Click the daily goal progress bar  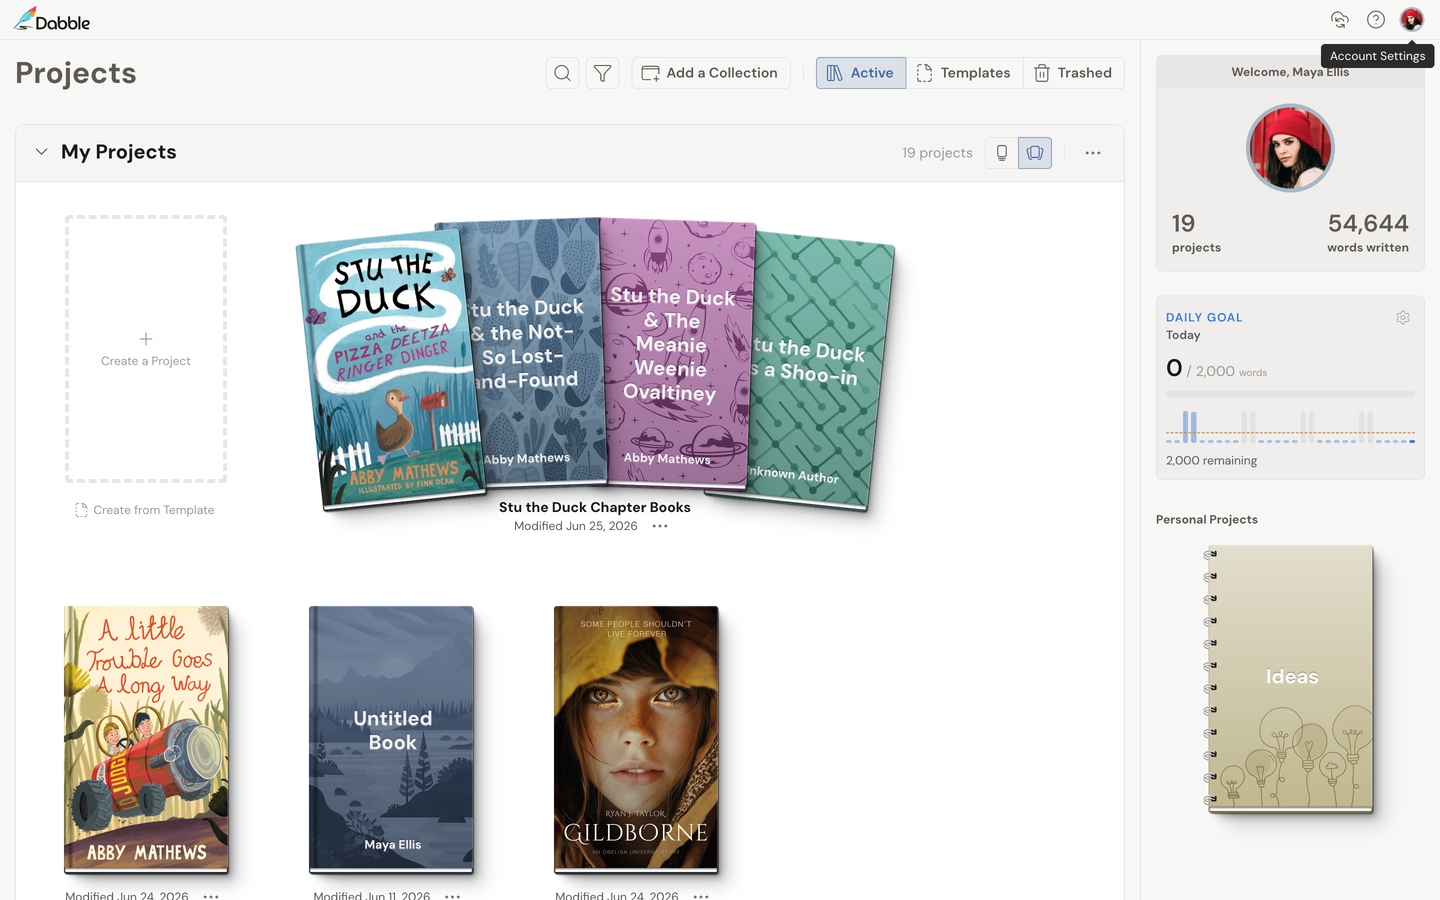click(x=1290, y=394)
